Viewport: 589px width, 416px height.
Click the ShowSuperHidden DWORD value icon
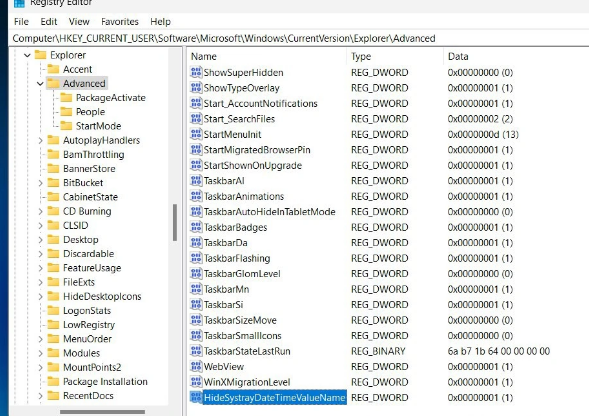tap(196, 72)
